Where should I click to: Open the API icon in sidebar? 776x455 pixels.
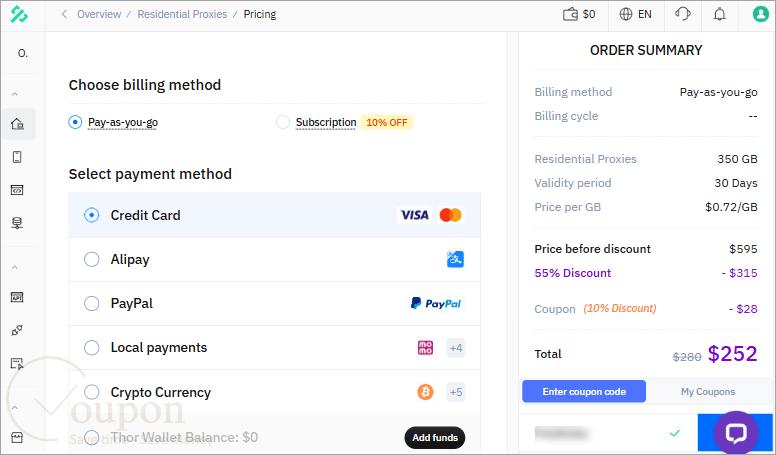click(17, 297)
